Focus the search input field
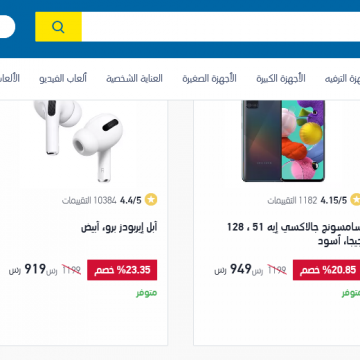Viewport: 360px width, 360px height. 221,27
